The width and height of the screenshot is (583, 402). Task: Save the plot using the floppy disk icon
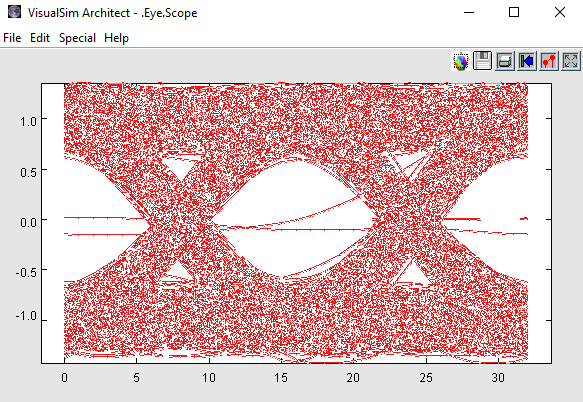(482, 61)
